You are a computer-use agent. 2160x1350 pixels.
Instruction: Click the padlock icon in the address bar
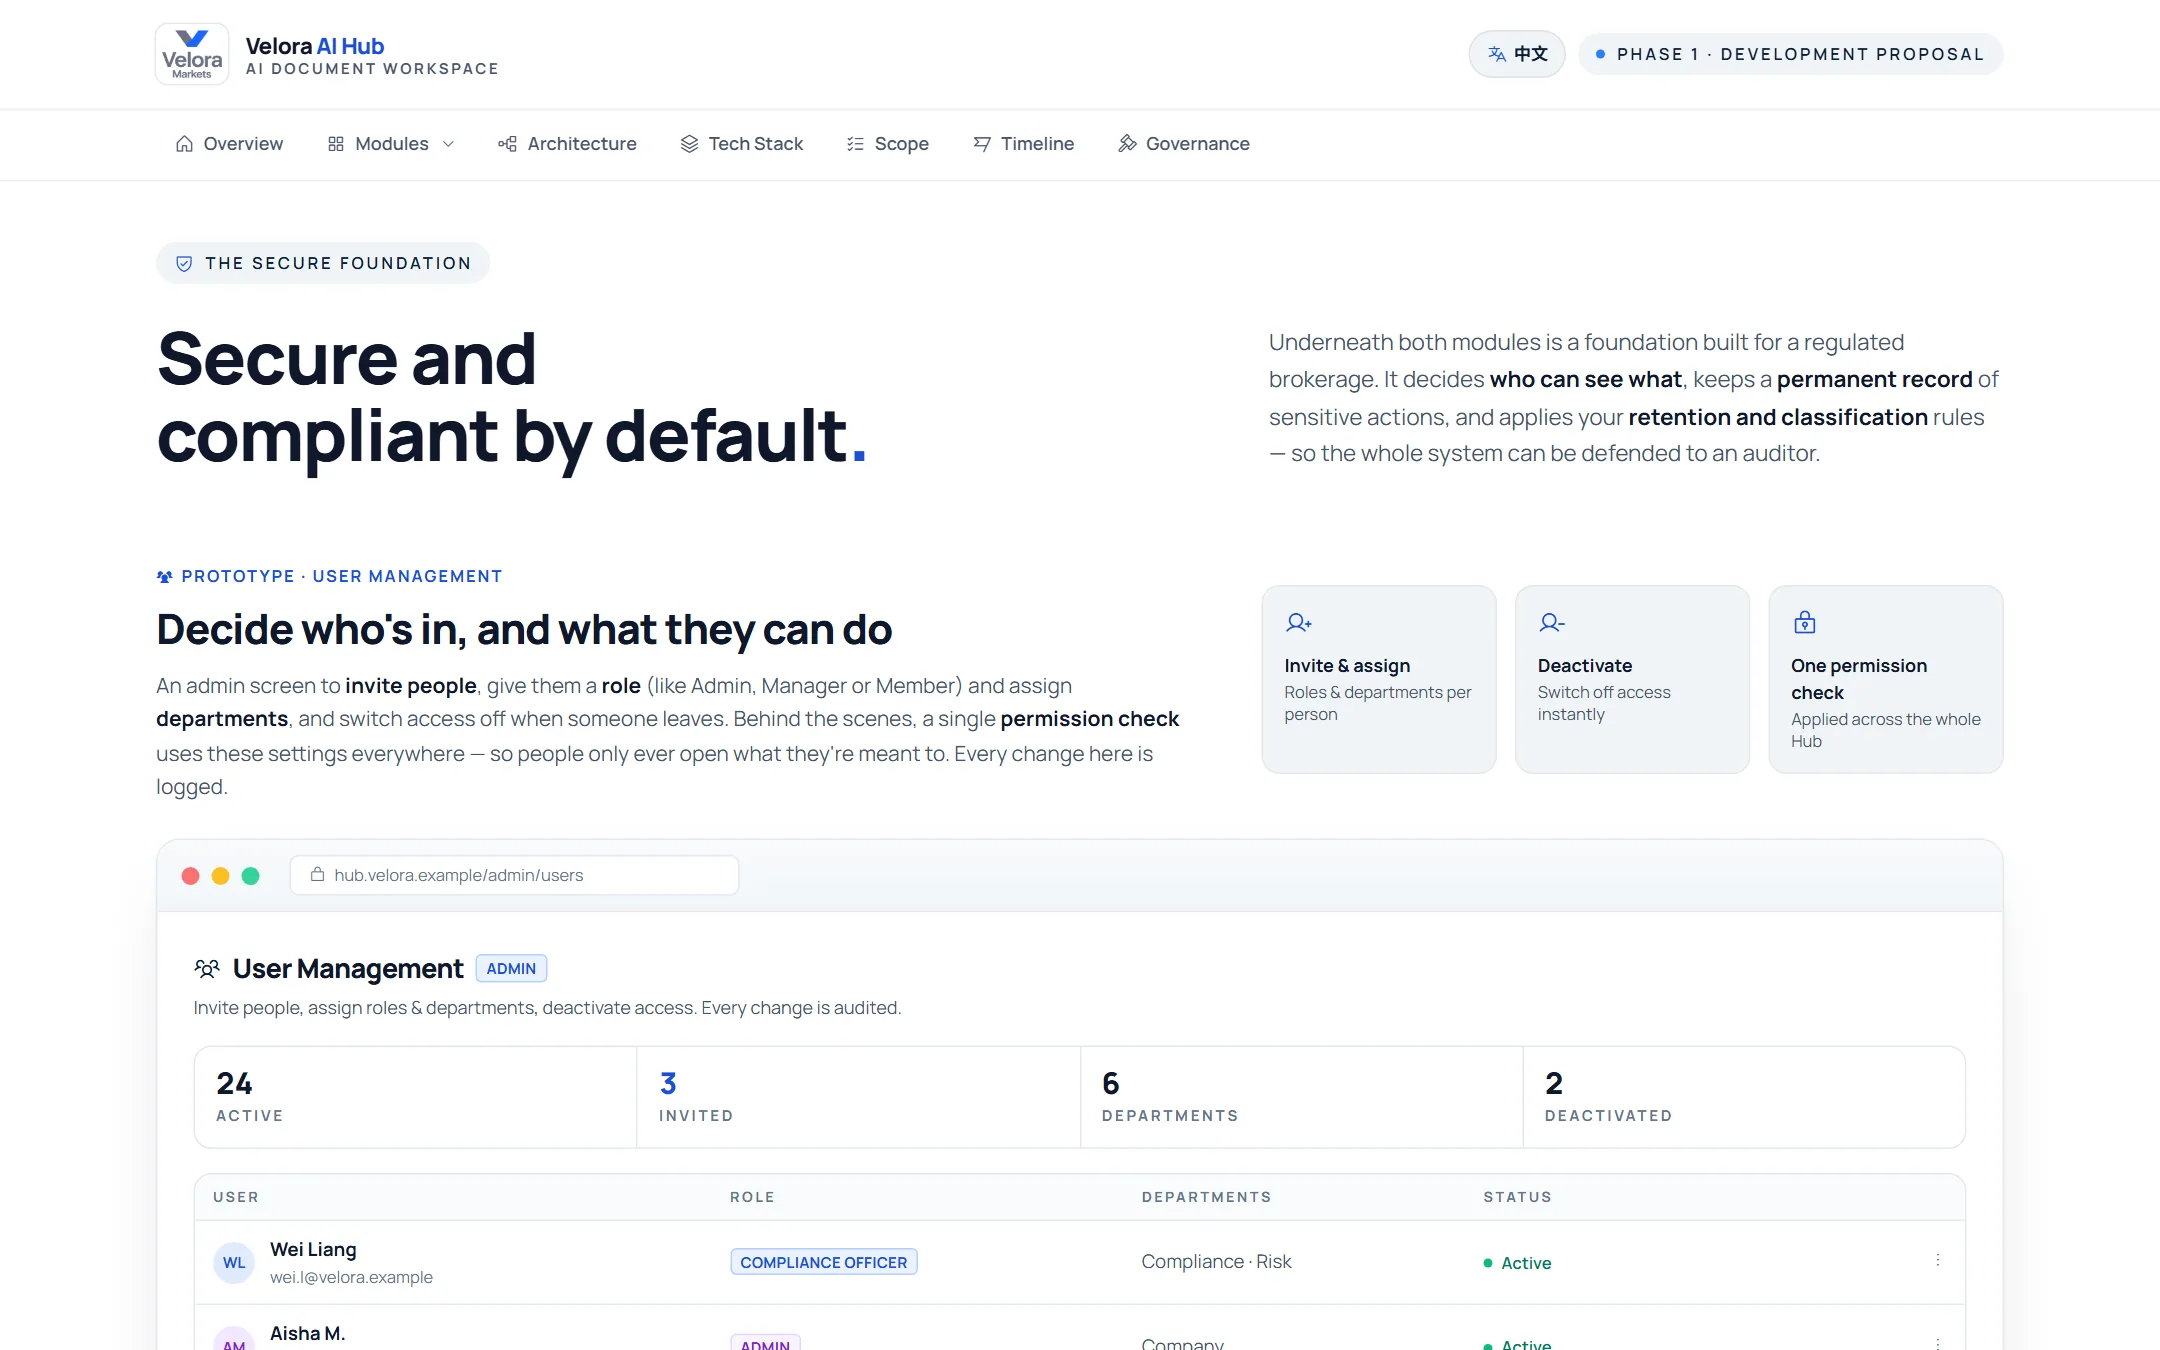(x=317, y=874)
